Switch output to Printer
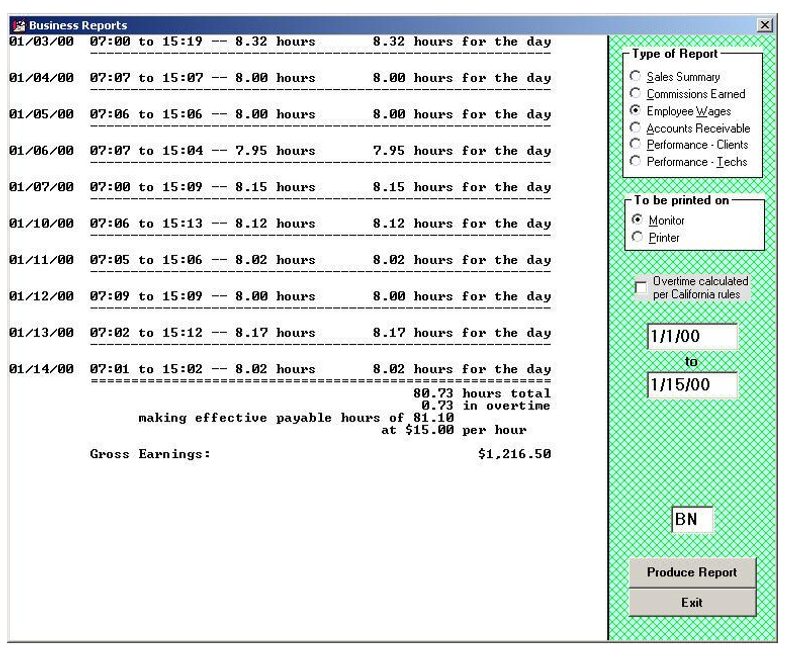Screen dimensions: 785x651 tap(636, 238)
